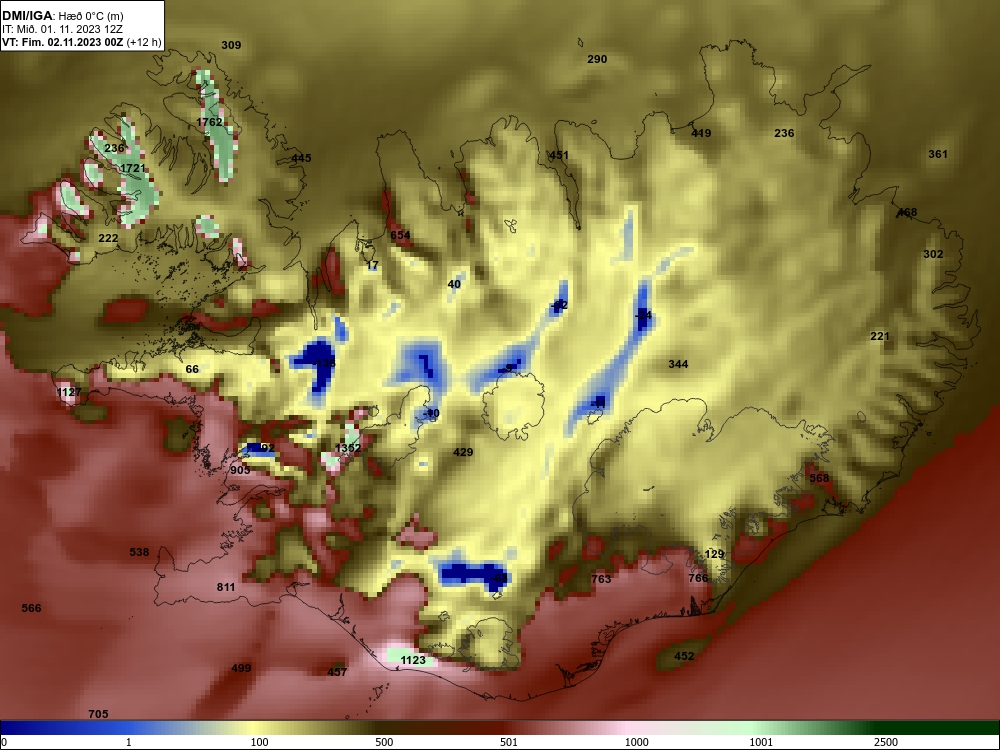
Task: Click the 538 value over the sea
Action: coord(139,552)
